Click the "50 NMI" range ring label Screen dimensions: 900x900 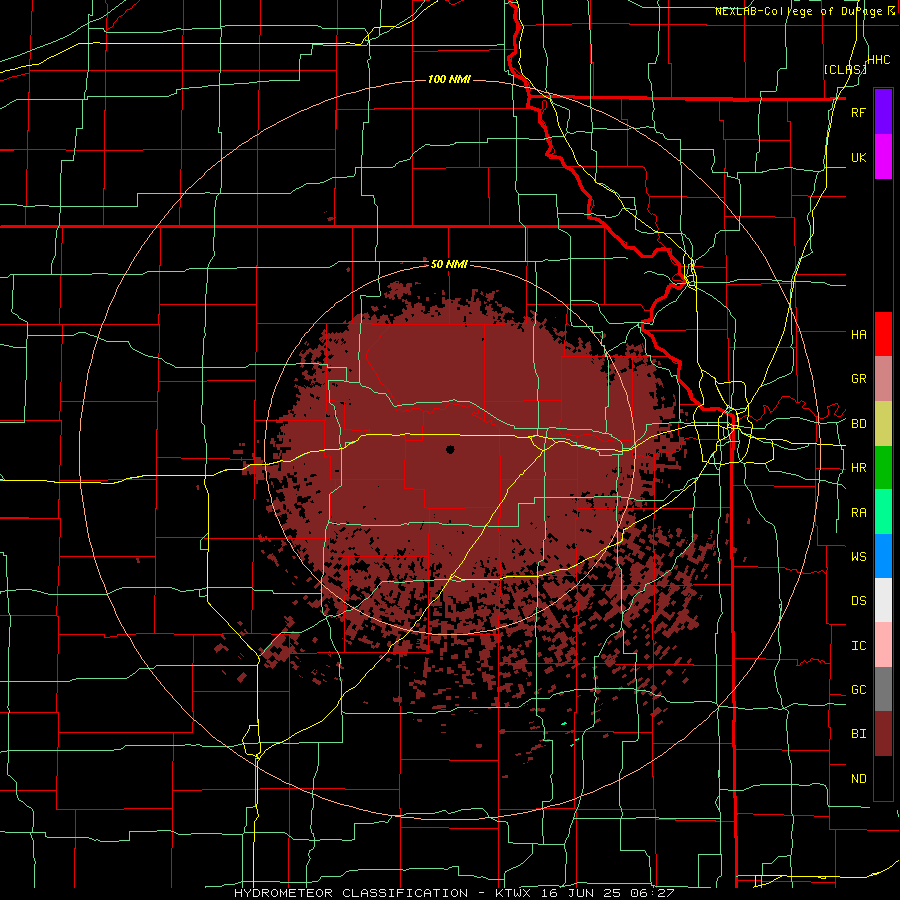(x=449, y=265)
